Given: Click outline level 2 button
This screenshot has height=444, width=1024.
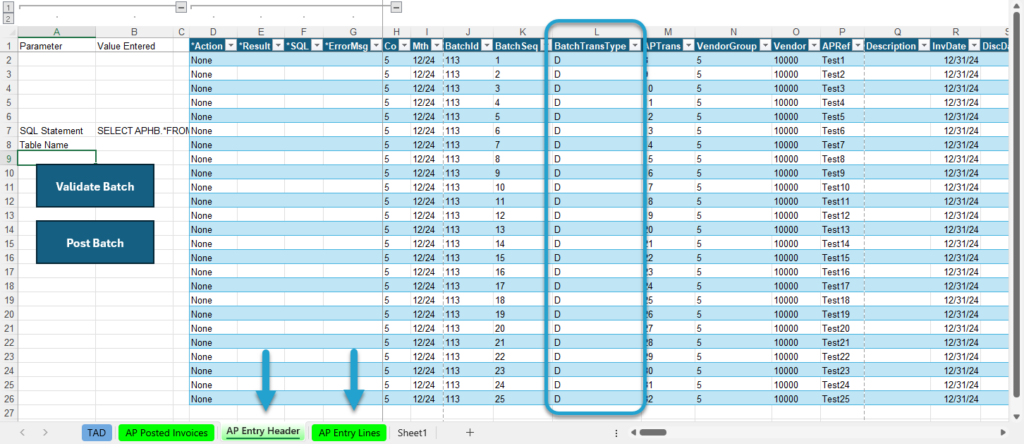Looking at the screenshot, I should (x=8, y=18).
